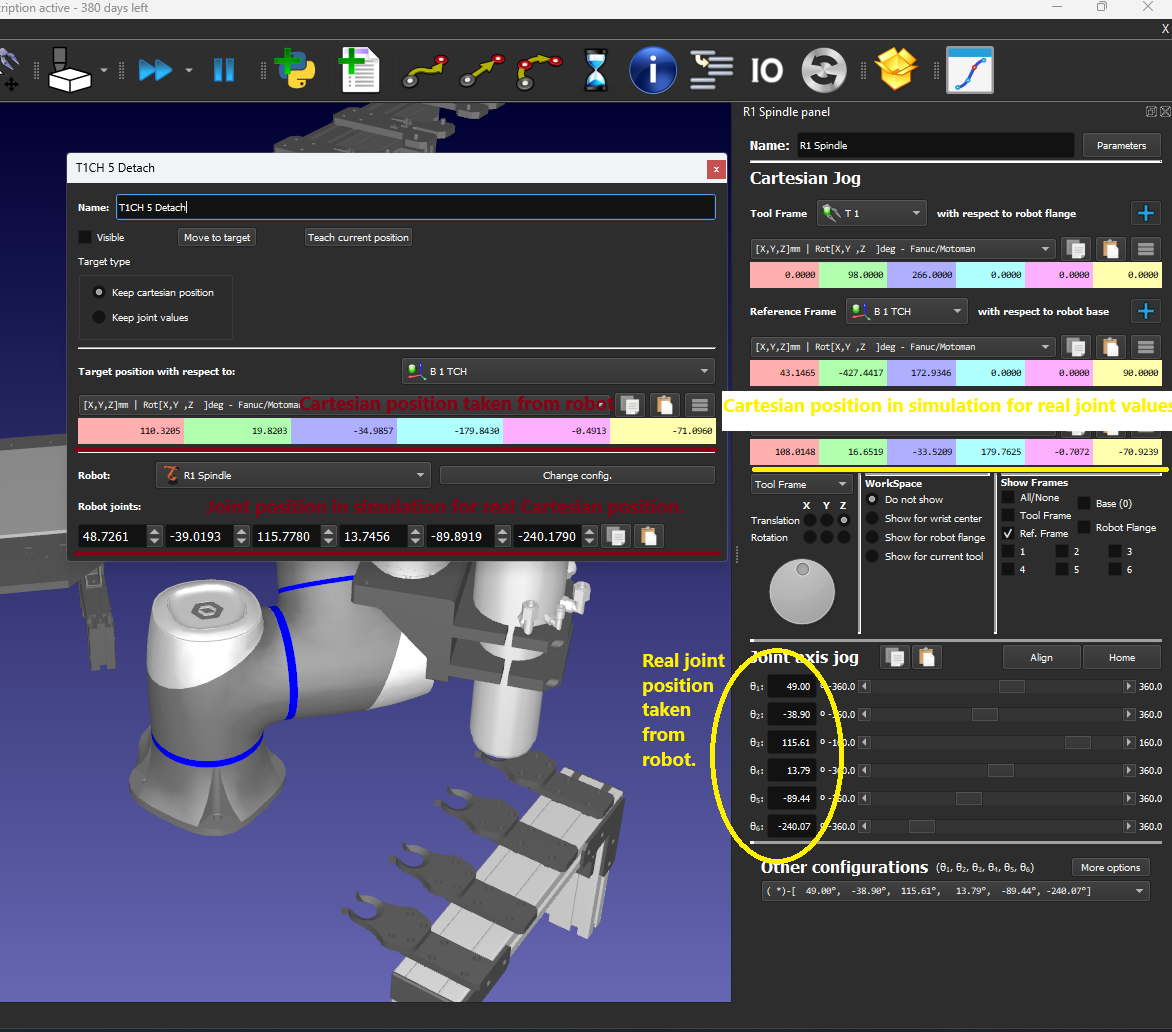Image resolution: width=1172 pixels, height=1032 pixels.
Task: Select Keep joint values radio option
Action: (x=99, y=318)
